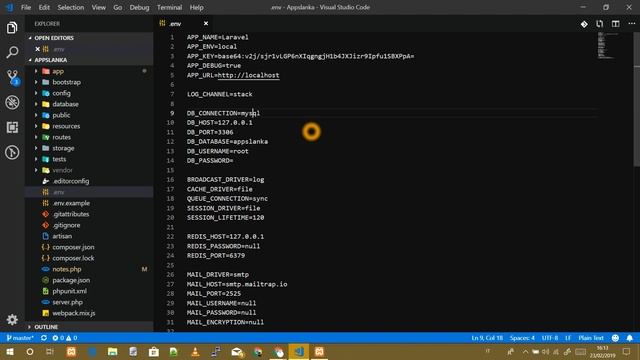Image resolution: width=640 pixels, height=360 pixels.
Task: Open the Explorer view in activity bar
Action: 12,28
